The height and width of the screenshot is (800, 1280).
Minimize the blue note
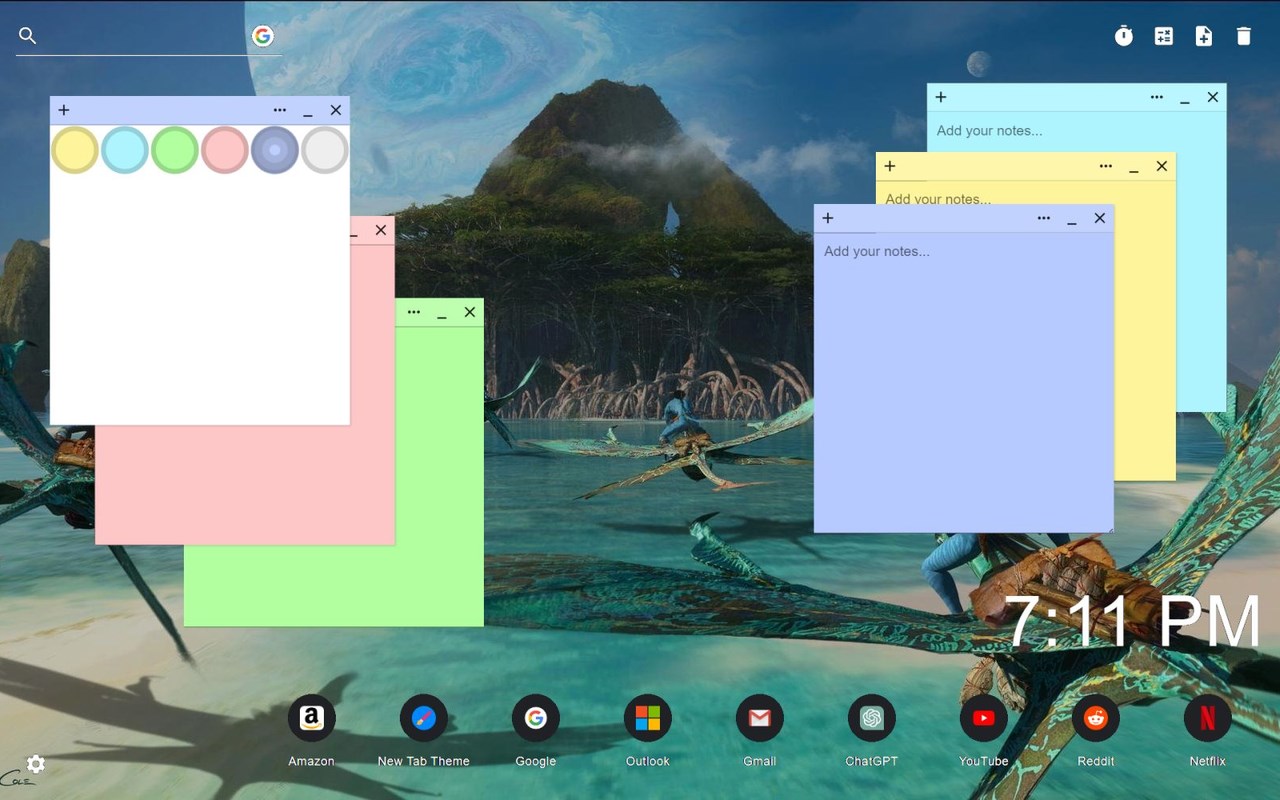[x=1072, y=219]
